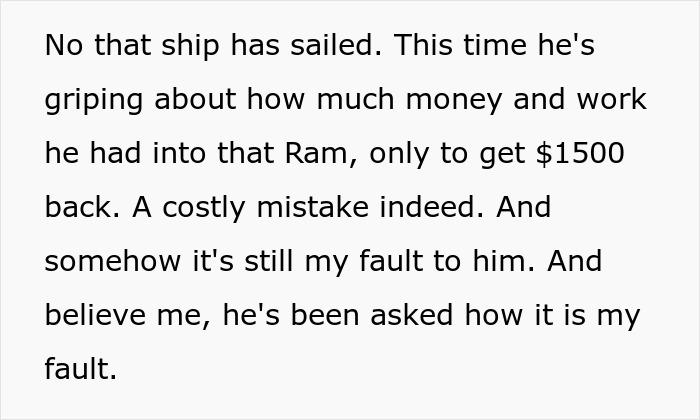Click the word "indeed"

432,208
